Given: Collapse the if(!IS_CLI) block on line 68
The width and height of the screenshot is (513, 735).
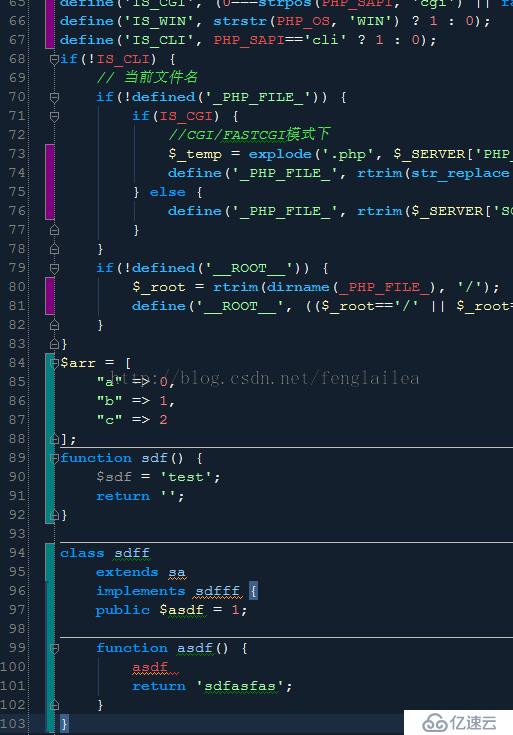Looking at the screenshot, I should pyautogui.click(x=54, y=59).
